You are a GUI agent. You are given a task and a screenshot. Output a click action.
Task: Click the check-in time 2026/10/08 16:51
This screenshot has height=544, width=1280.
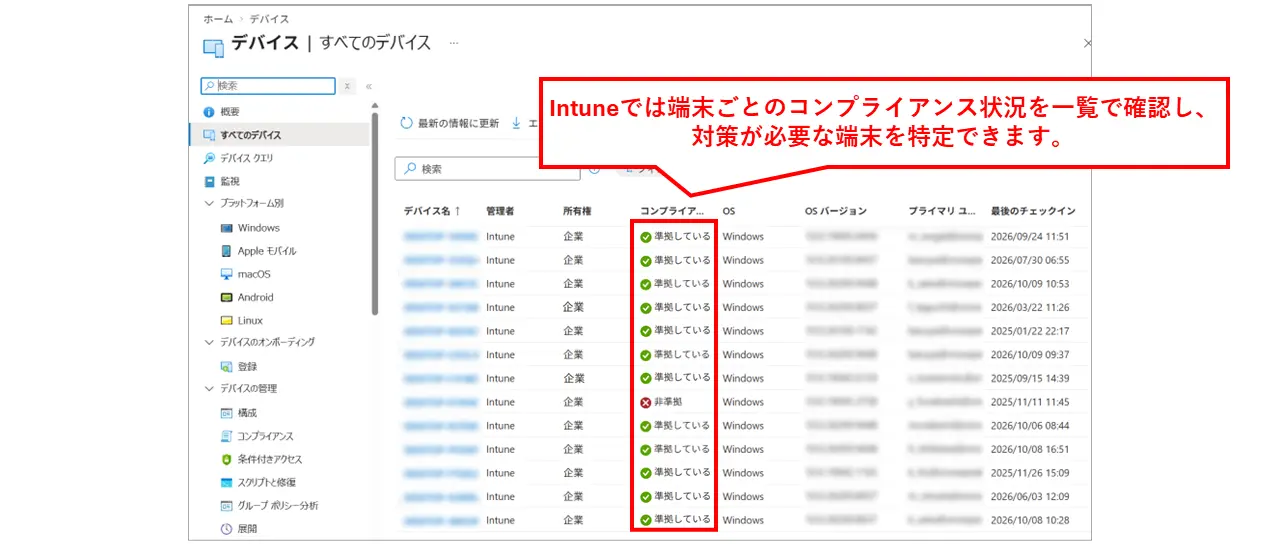pos(1030,449)
